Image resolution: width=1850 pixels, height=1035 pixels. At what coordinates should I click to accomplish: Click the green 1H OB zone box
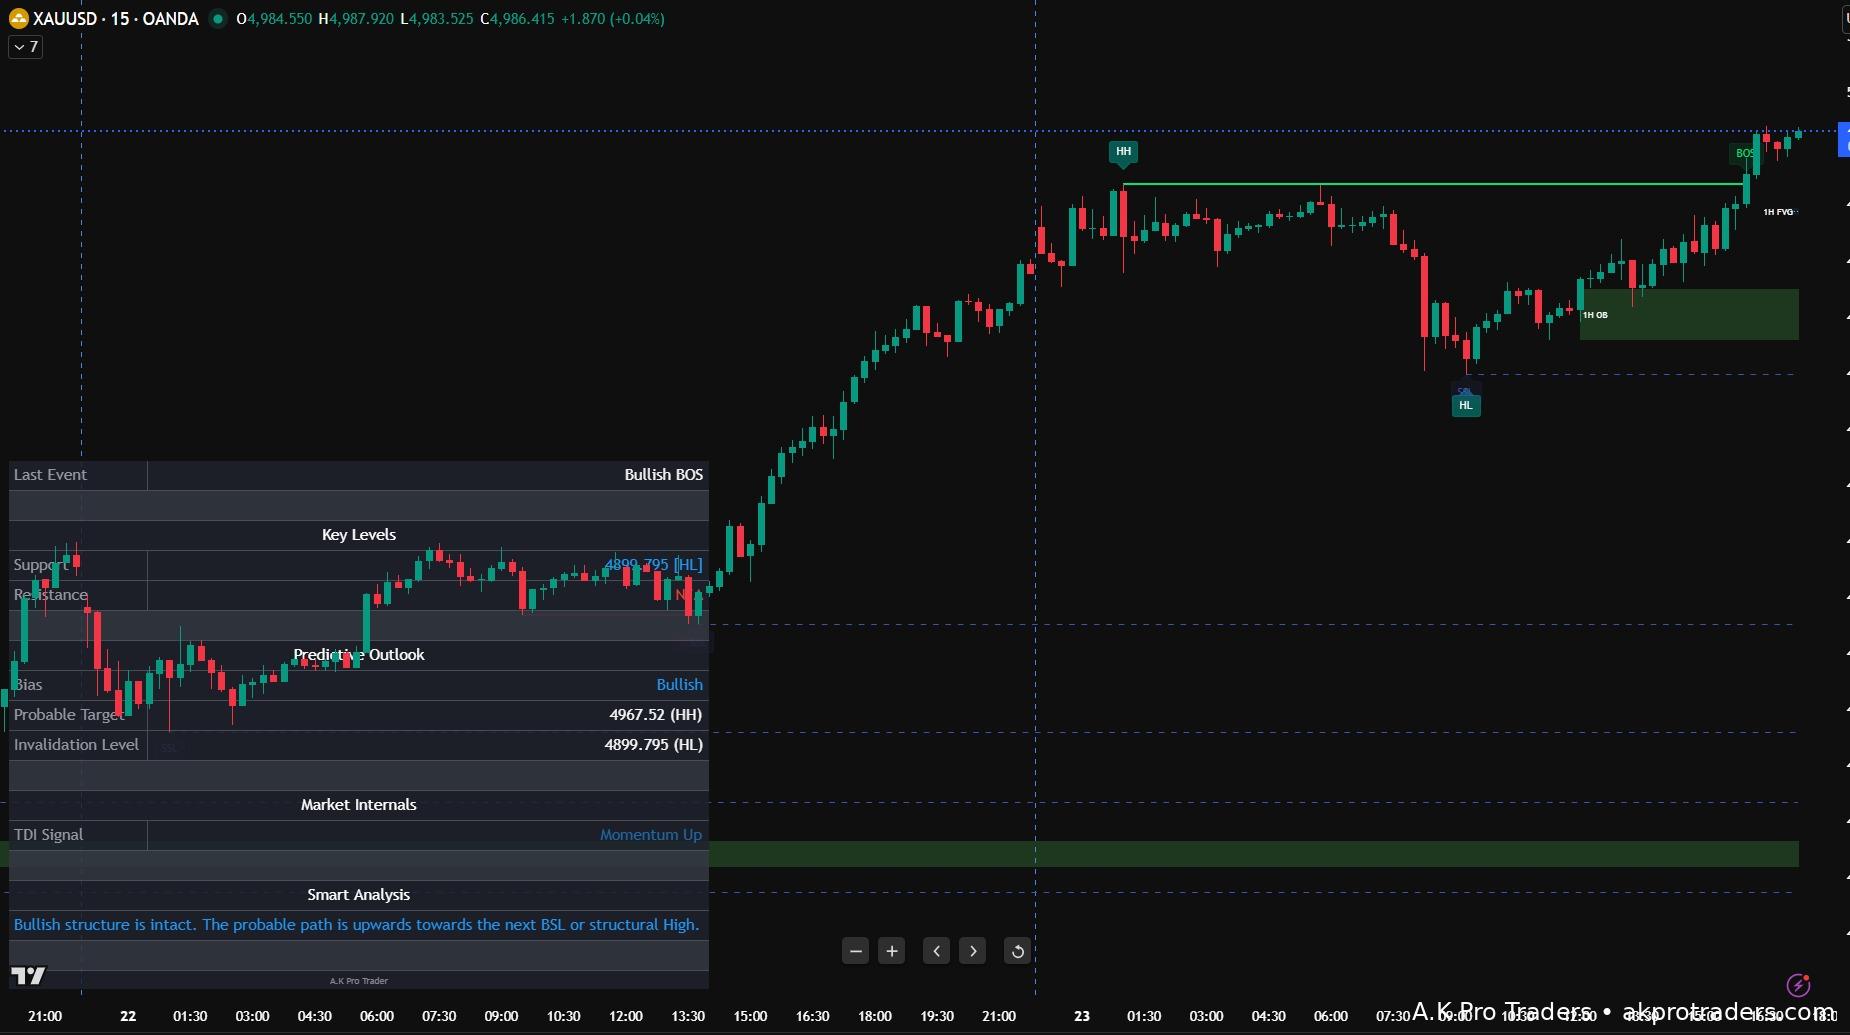(x=1690, y=313)
